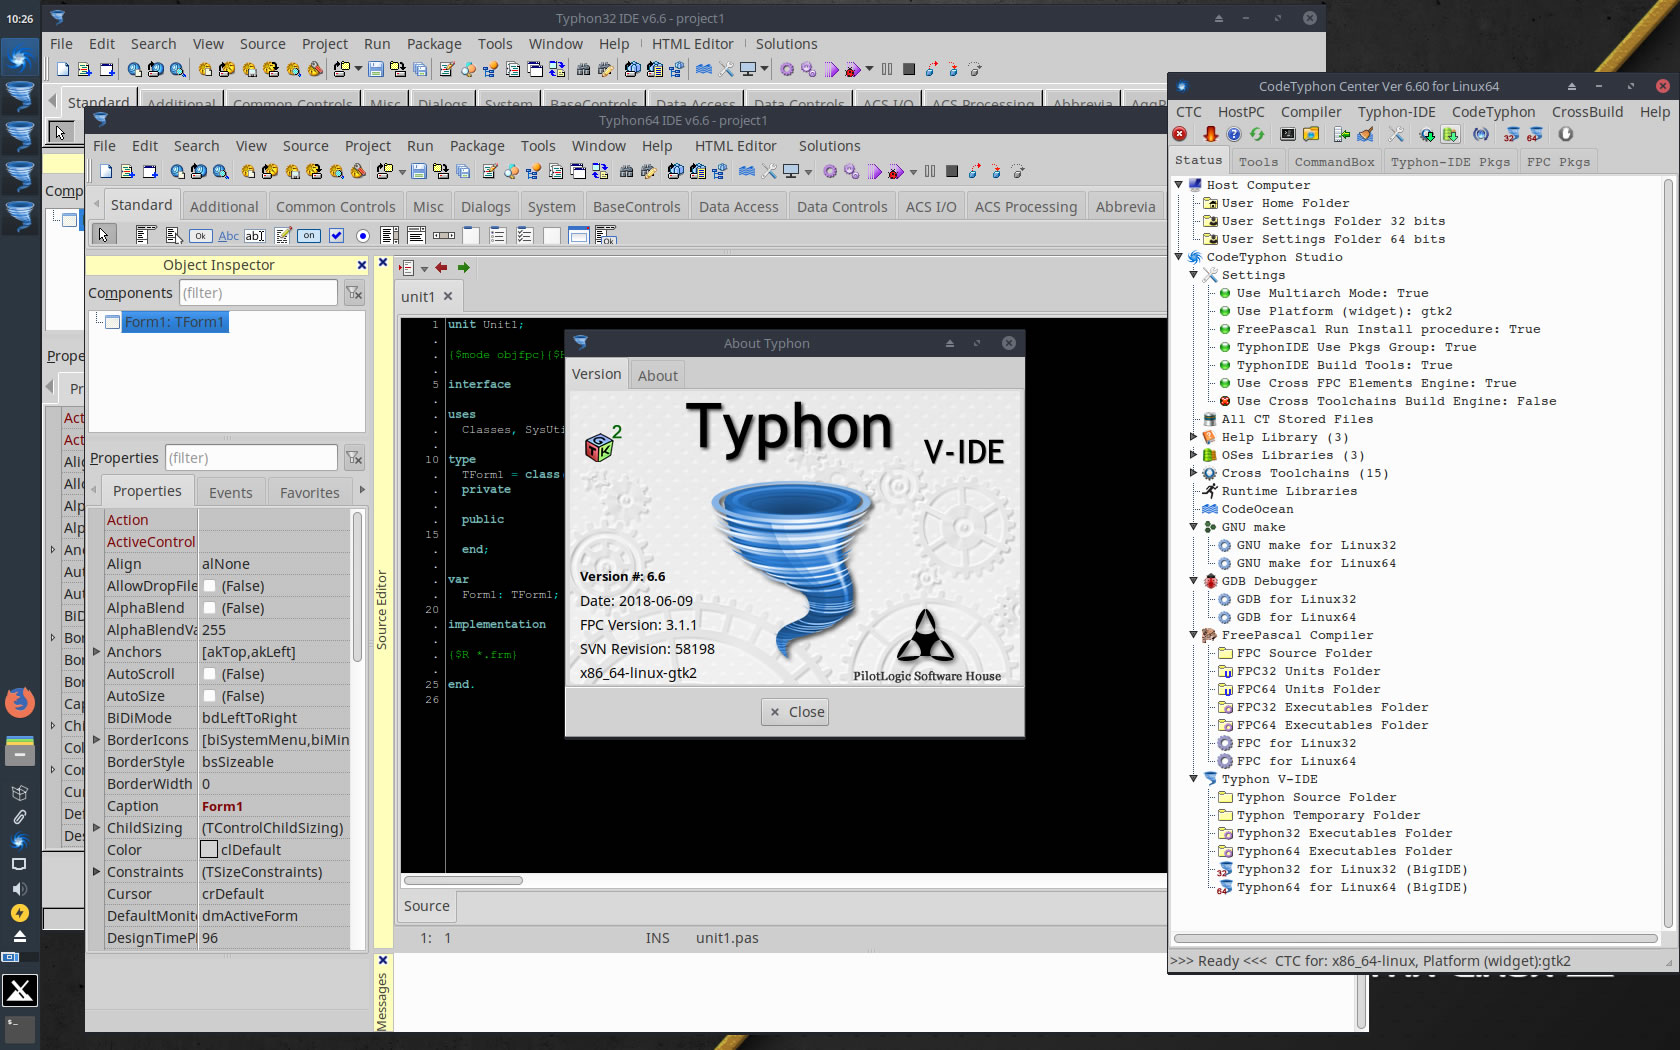1680x1050 pixels.
Task: Close the Object Inspector panel
Action: tap(362, 265)
